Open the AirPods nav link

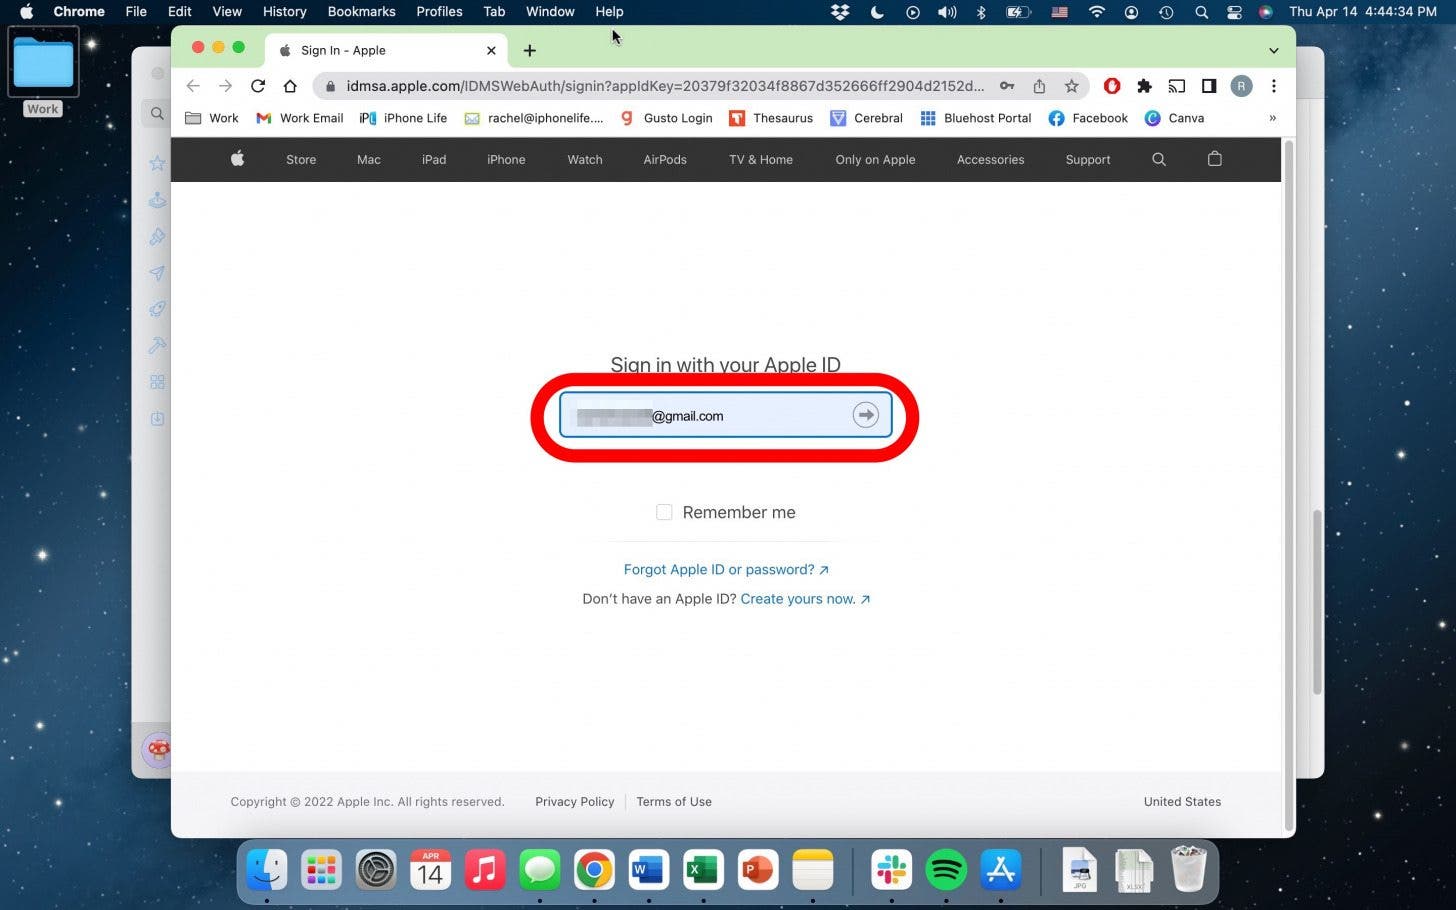coord(665,160)
